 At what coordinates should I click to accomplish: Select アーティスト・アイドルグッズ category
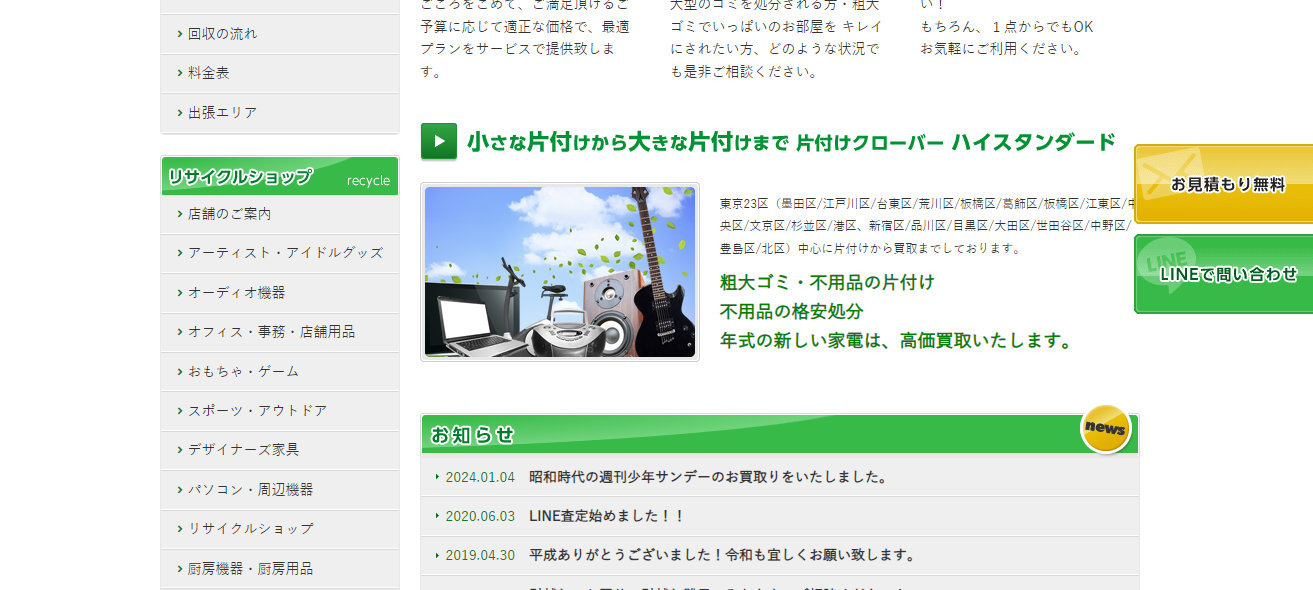click(x=285, y=253)
